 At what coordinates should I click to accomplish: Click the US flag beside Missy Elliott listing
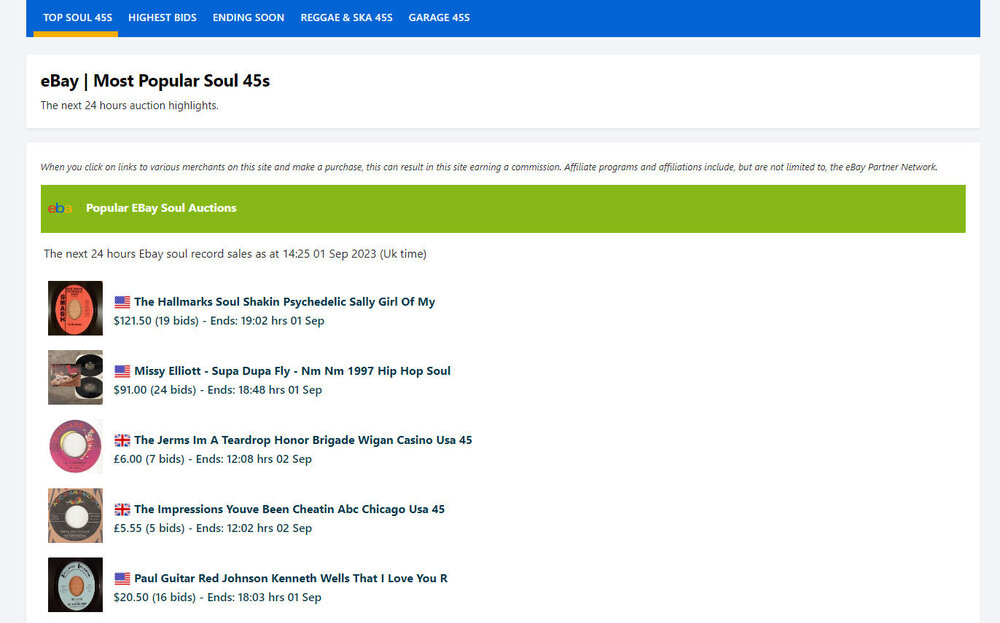pos(122,371)
